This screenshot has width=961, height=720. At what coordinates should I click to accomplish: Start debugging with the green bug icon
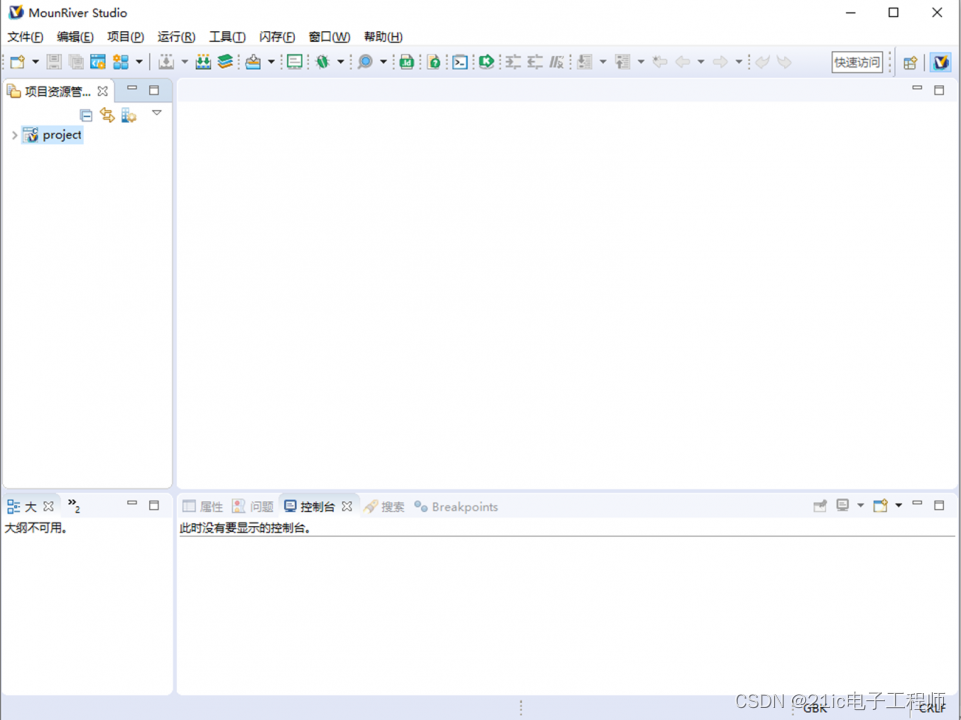(x=322, y=62)
